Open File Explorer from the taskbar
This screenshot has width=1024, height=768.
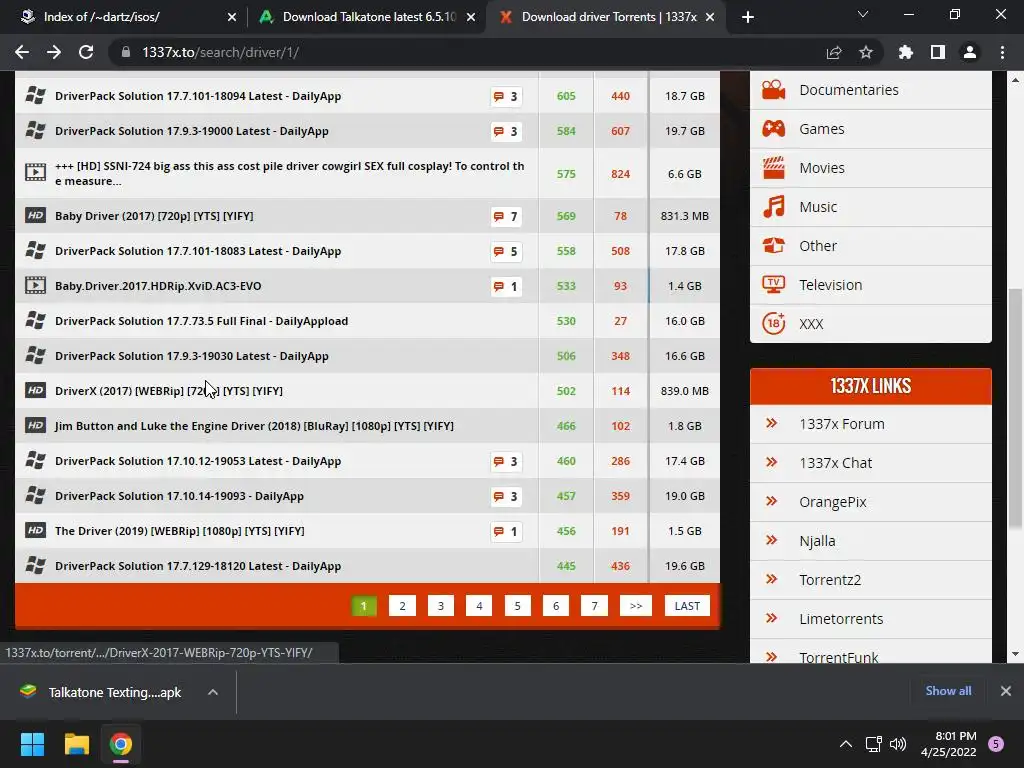(76, 744)
